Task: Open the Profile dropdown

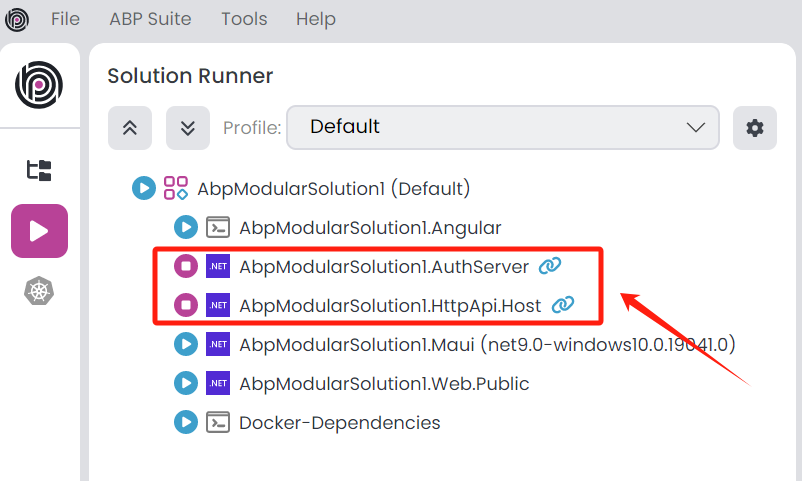Action: pos(502,128)
